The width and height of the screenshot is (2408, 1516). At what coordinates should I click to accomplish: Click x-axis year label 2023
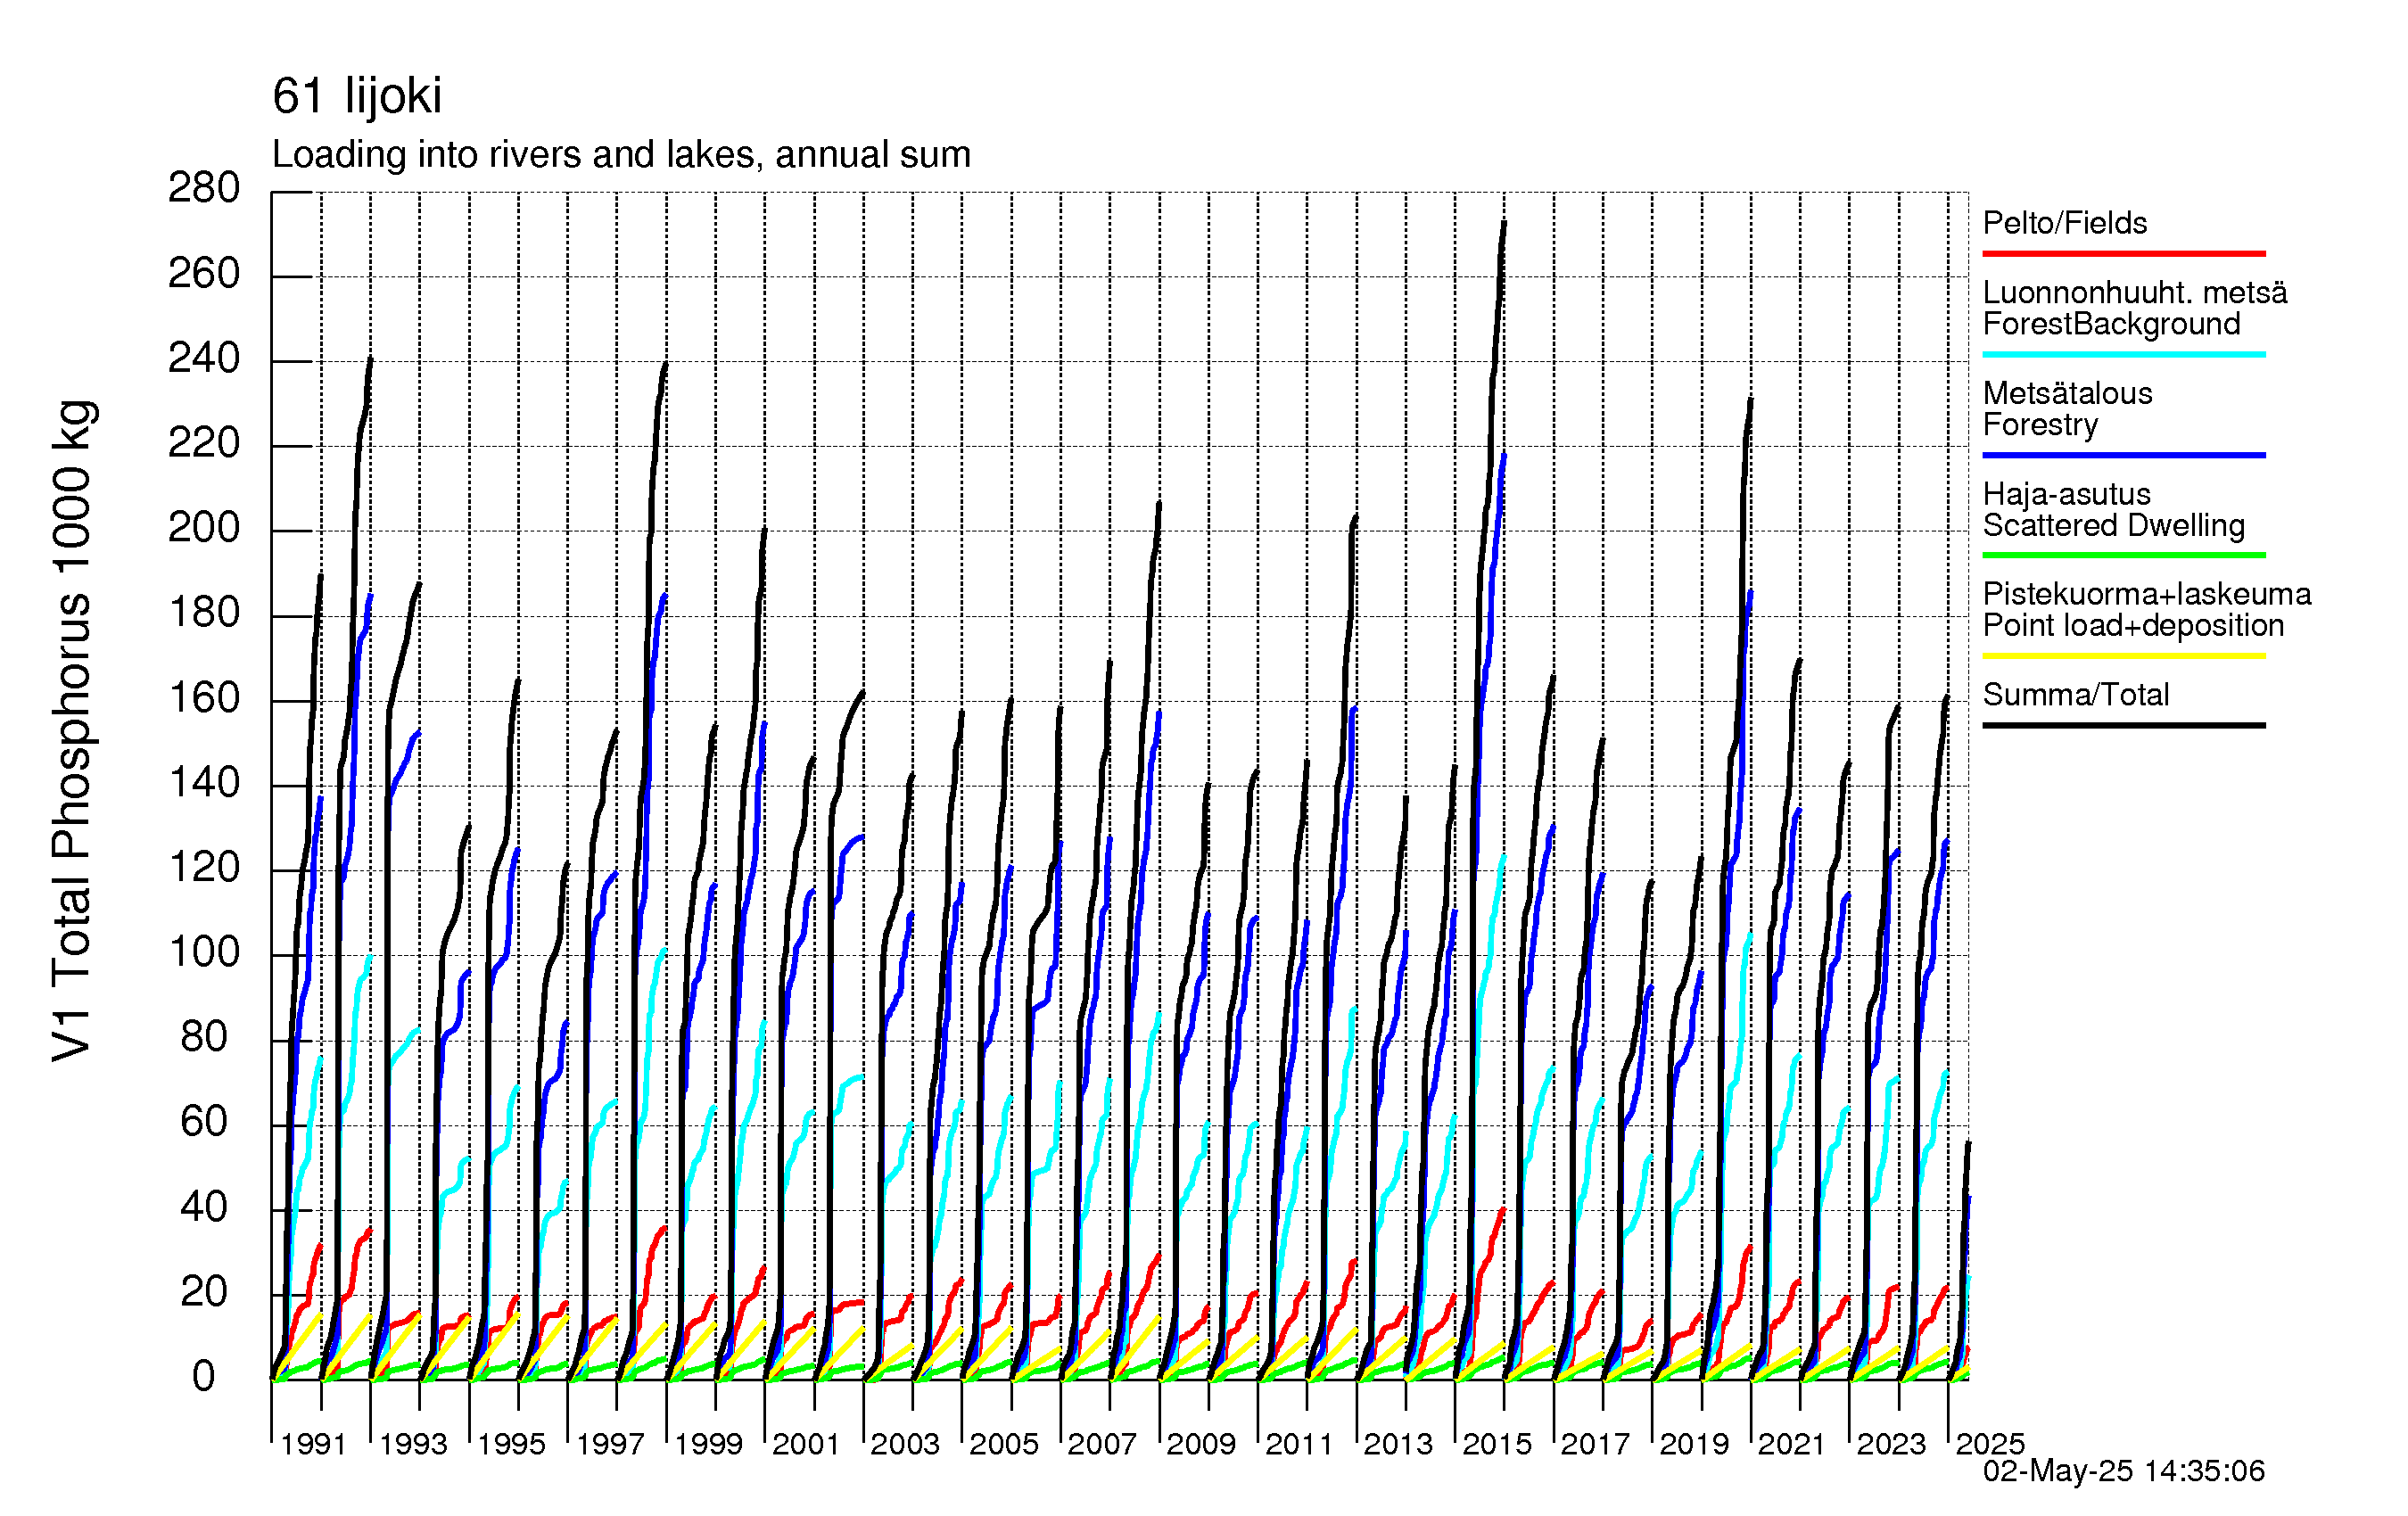(1891, 1444)
